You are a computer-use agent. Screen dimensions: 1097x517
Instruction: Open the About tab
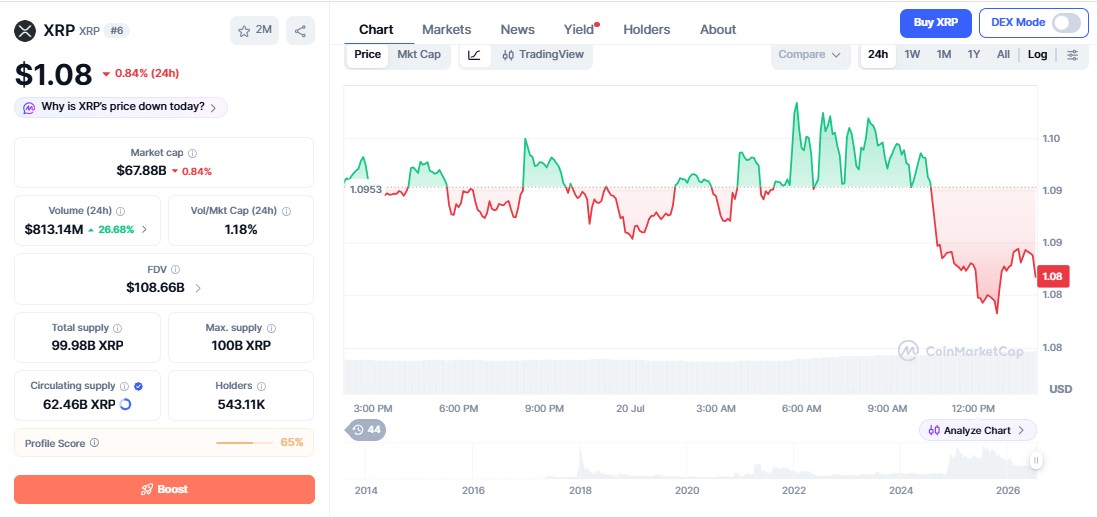pos(718,29)
